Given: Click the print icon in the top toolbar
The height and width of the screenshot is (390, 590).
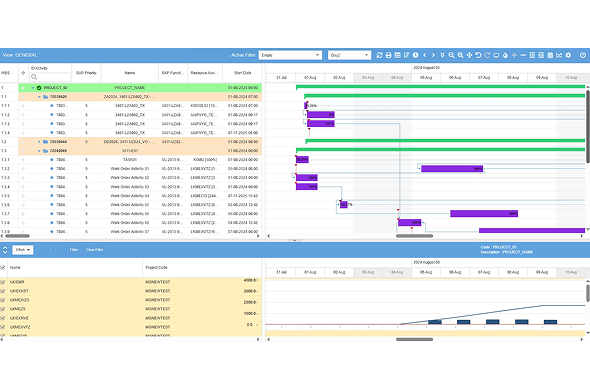Looking at the screenshot, I should pyautogui.click(x=388, y=55).
